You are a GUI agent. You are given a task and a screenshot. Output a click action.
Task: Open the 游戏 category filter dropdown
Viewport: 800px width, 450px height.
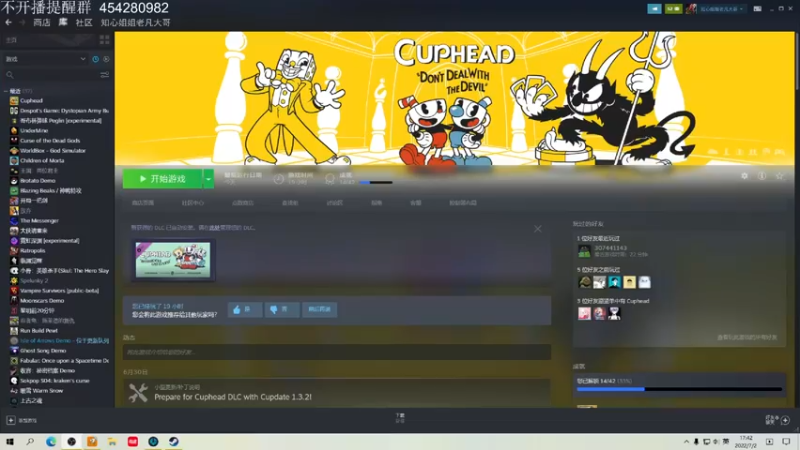tap(45, 59)
